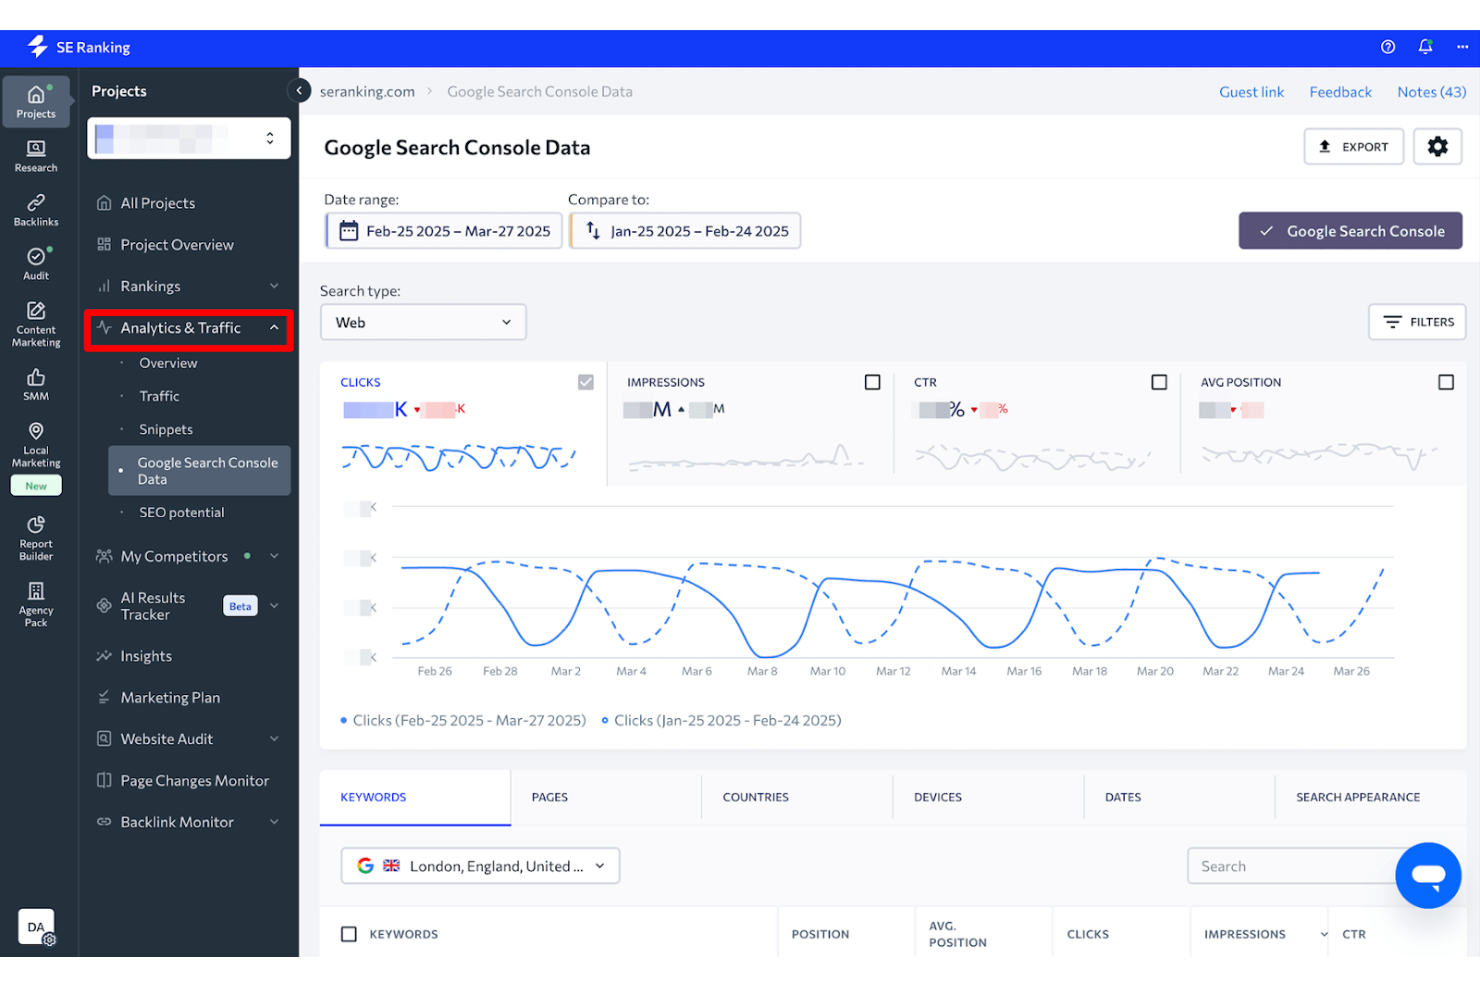Switch to the Pages tab
The image size is (1480, 987).
(x=606, y=797)
